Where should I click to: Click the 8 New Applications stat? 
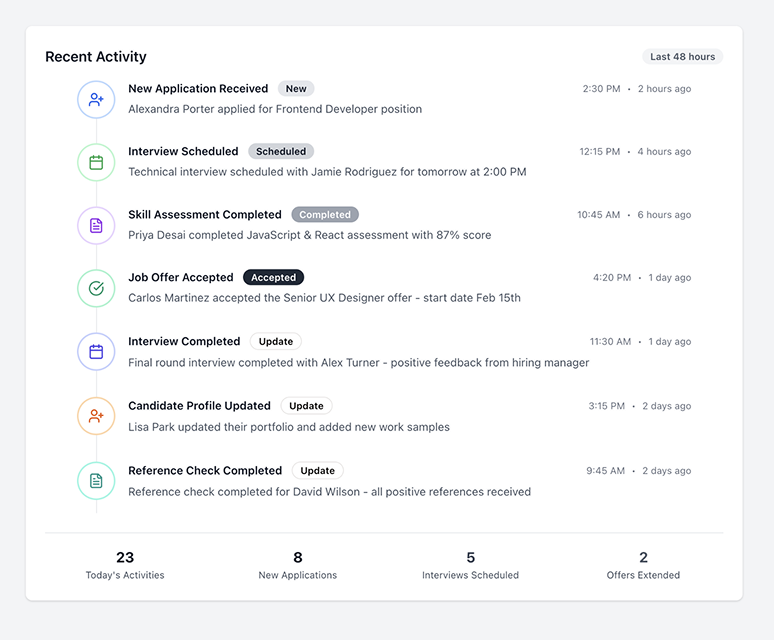(x=298, y=565)
